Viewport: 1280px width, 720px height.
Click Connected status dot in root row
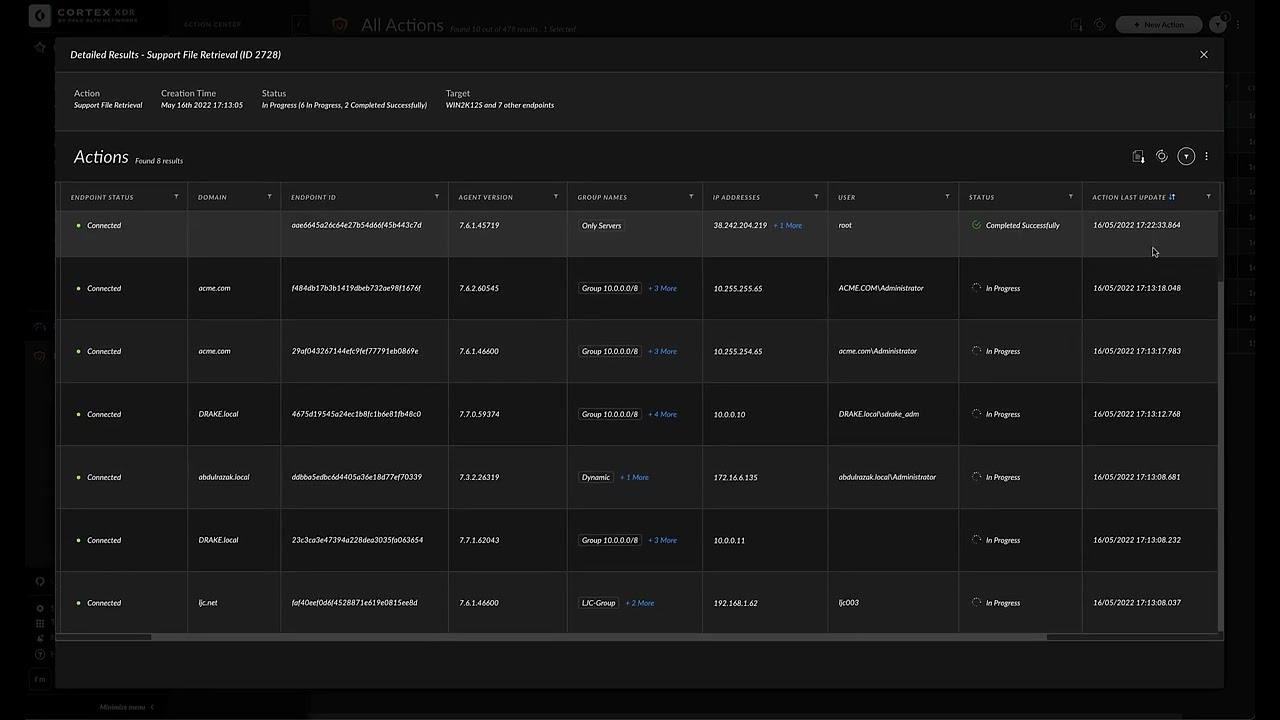(79, 225)
